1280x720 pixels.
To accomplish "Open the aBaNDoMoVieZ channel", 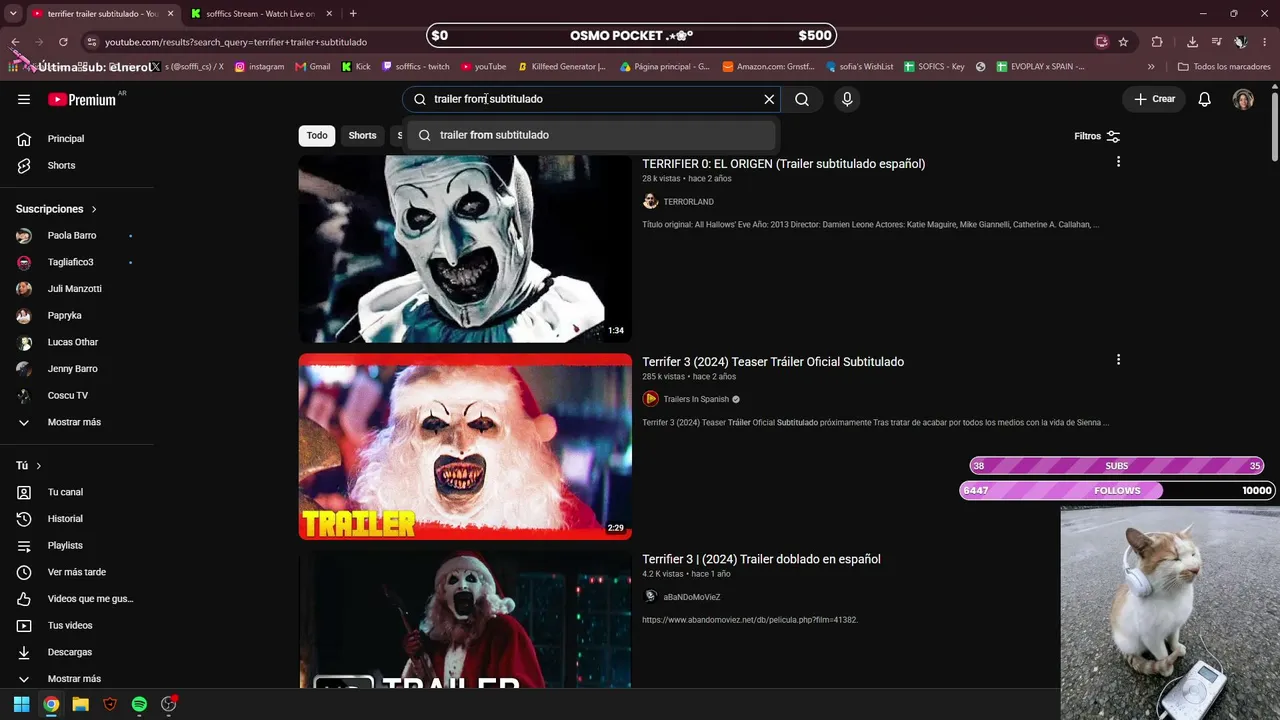I will (691, 597).
